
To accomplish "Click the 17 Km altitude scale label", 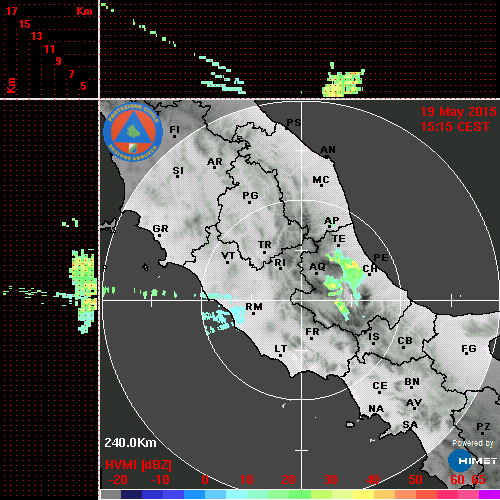I will tap(11, 11).
